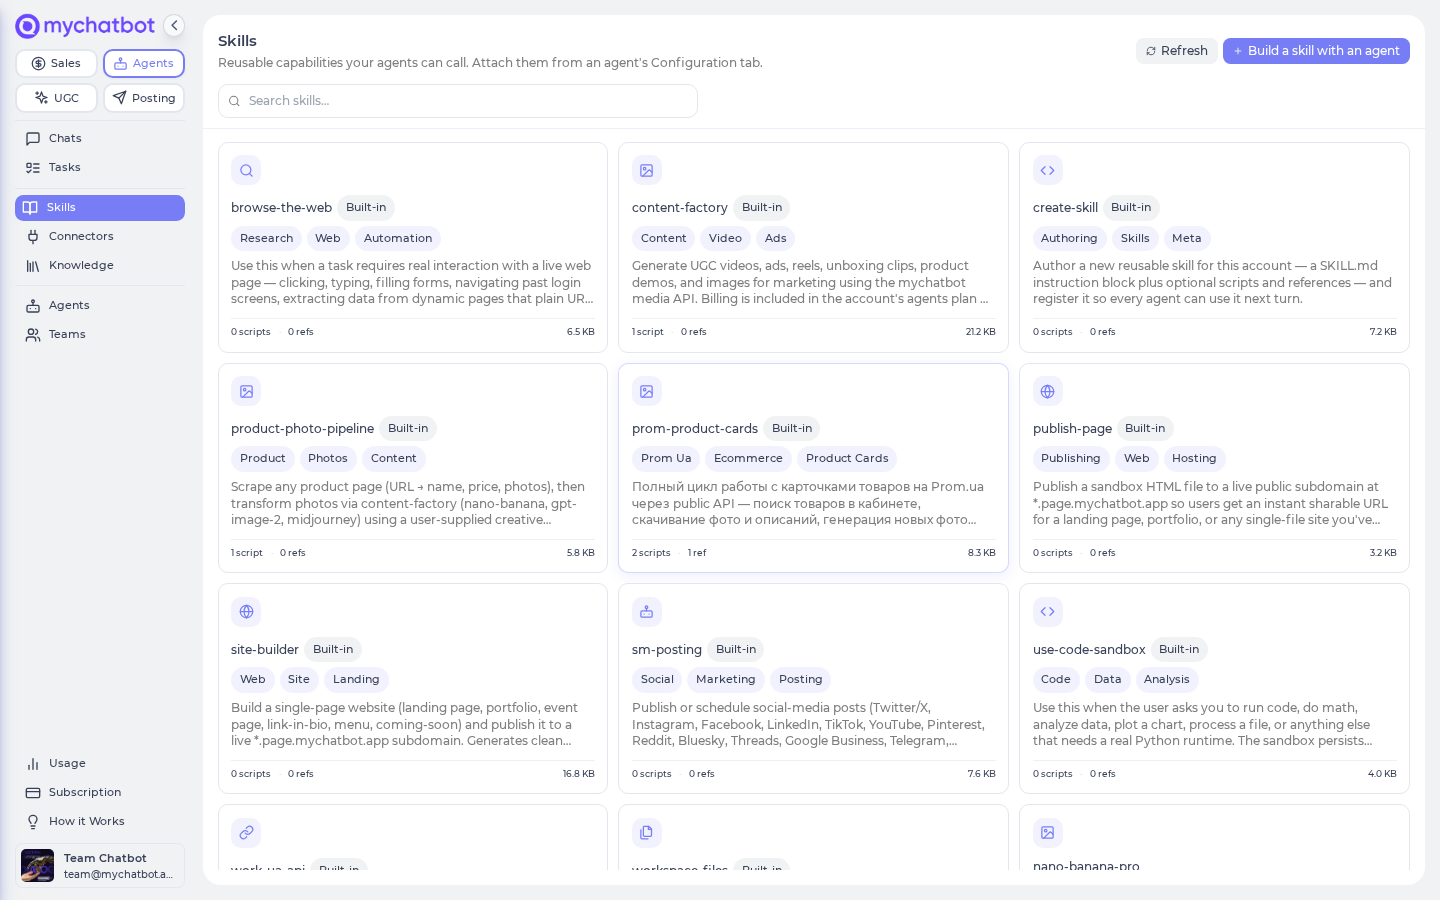Open Knowledge in the sidebar
The height and width of the screenshot is (900, 1440).
[100, 266]
